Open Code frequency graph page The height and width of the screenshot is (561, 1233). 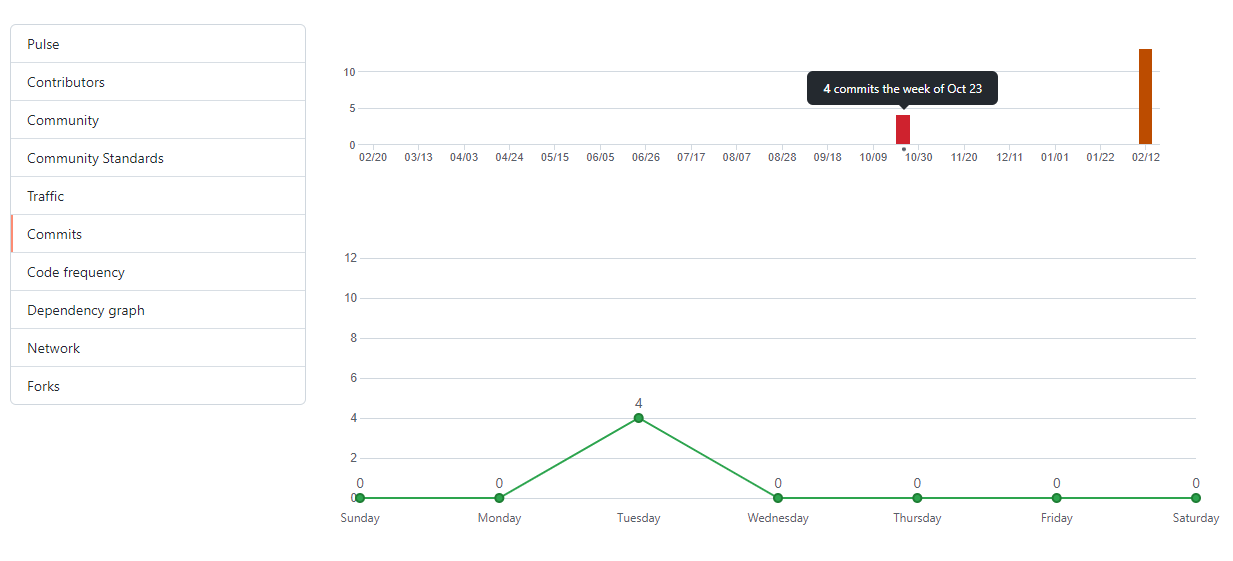[158, 272]
